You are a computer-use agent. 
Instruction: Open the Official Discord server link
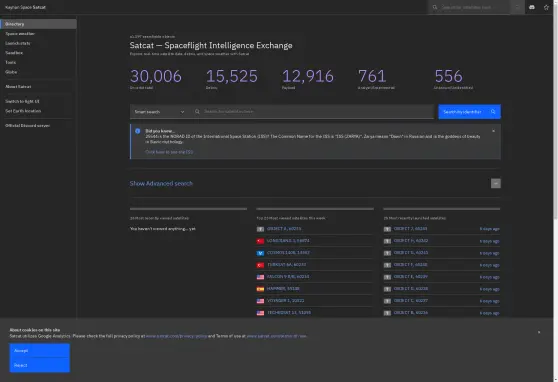[27, 126]
